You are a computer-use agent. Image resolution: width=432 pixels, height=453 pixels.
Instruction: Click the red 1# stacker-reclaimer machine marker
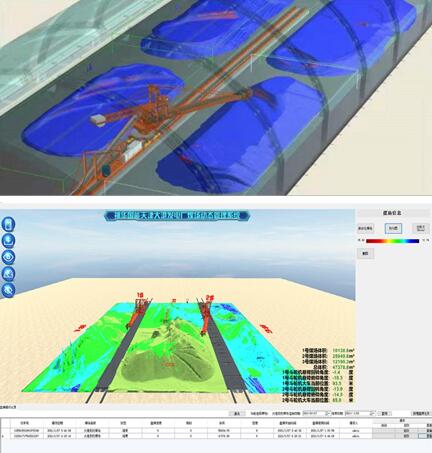[140, 295]
